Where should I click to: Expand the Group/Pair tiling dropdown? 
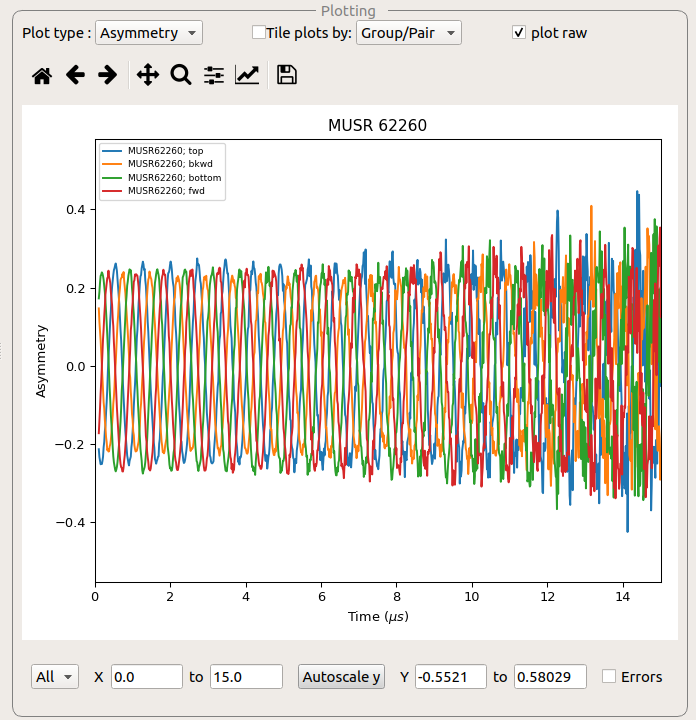409,33
